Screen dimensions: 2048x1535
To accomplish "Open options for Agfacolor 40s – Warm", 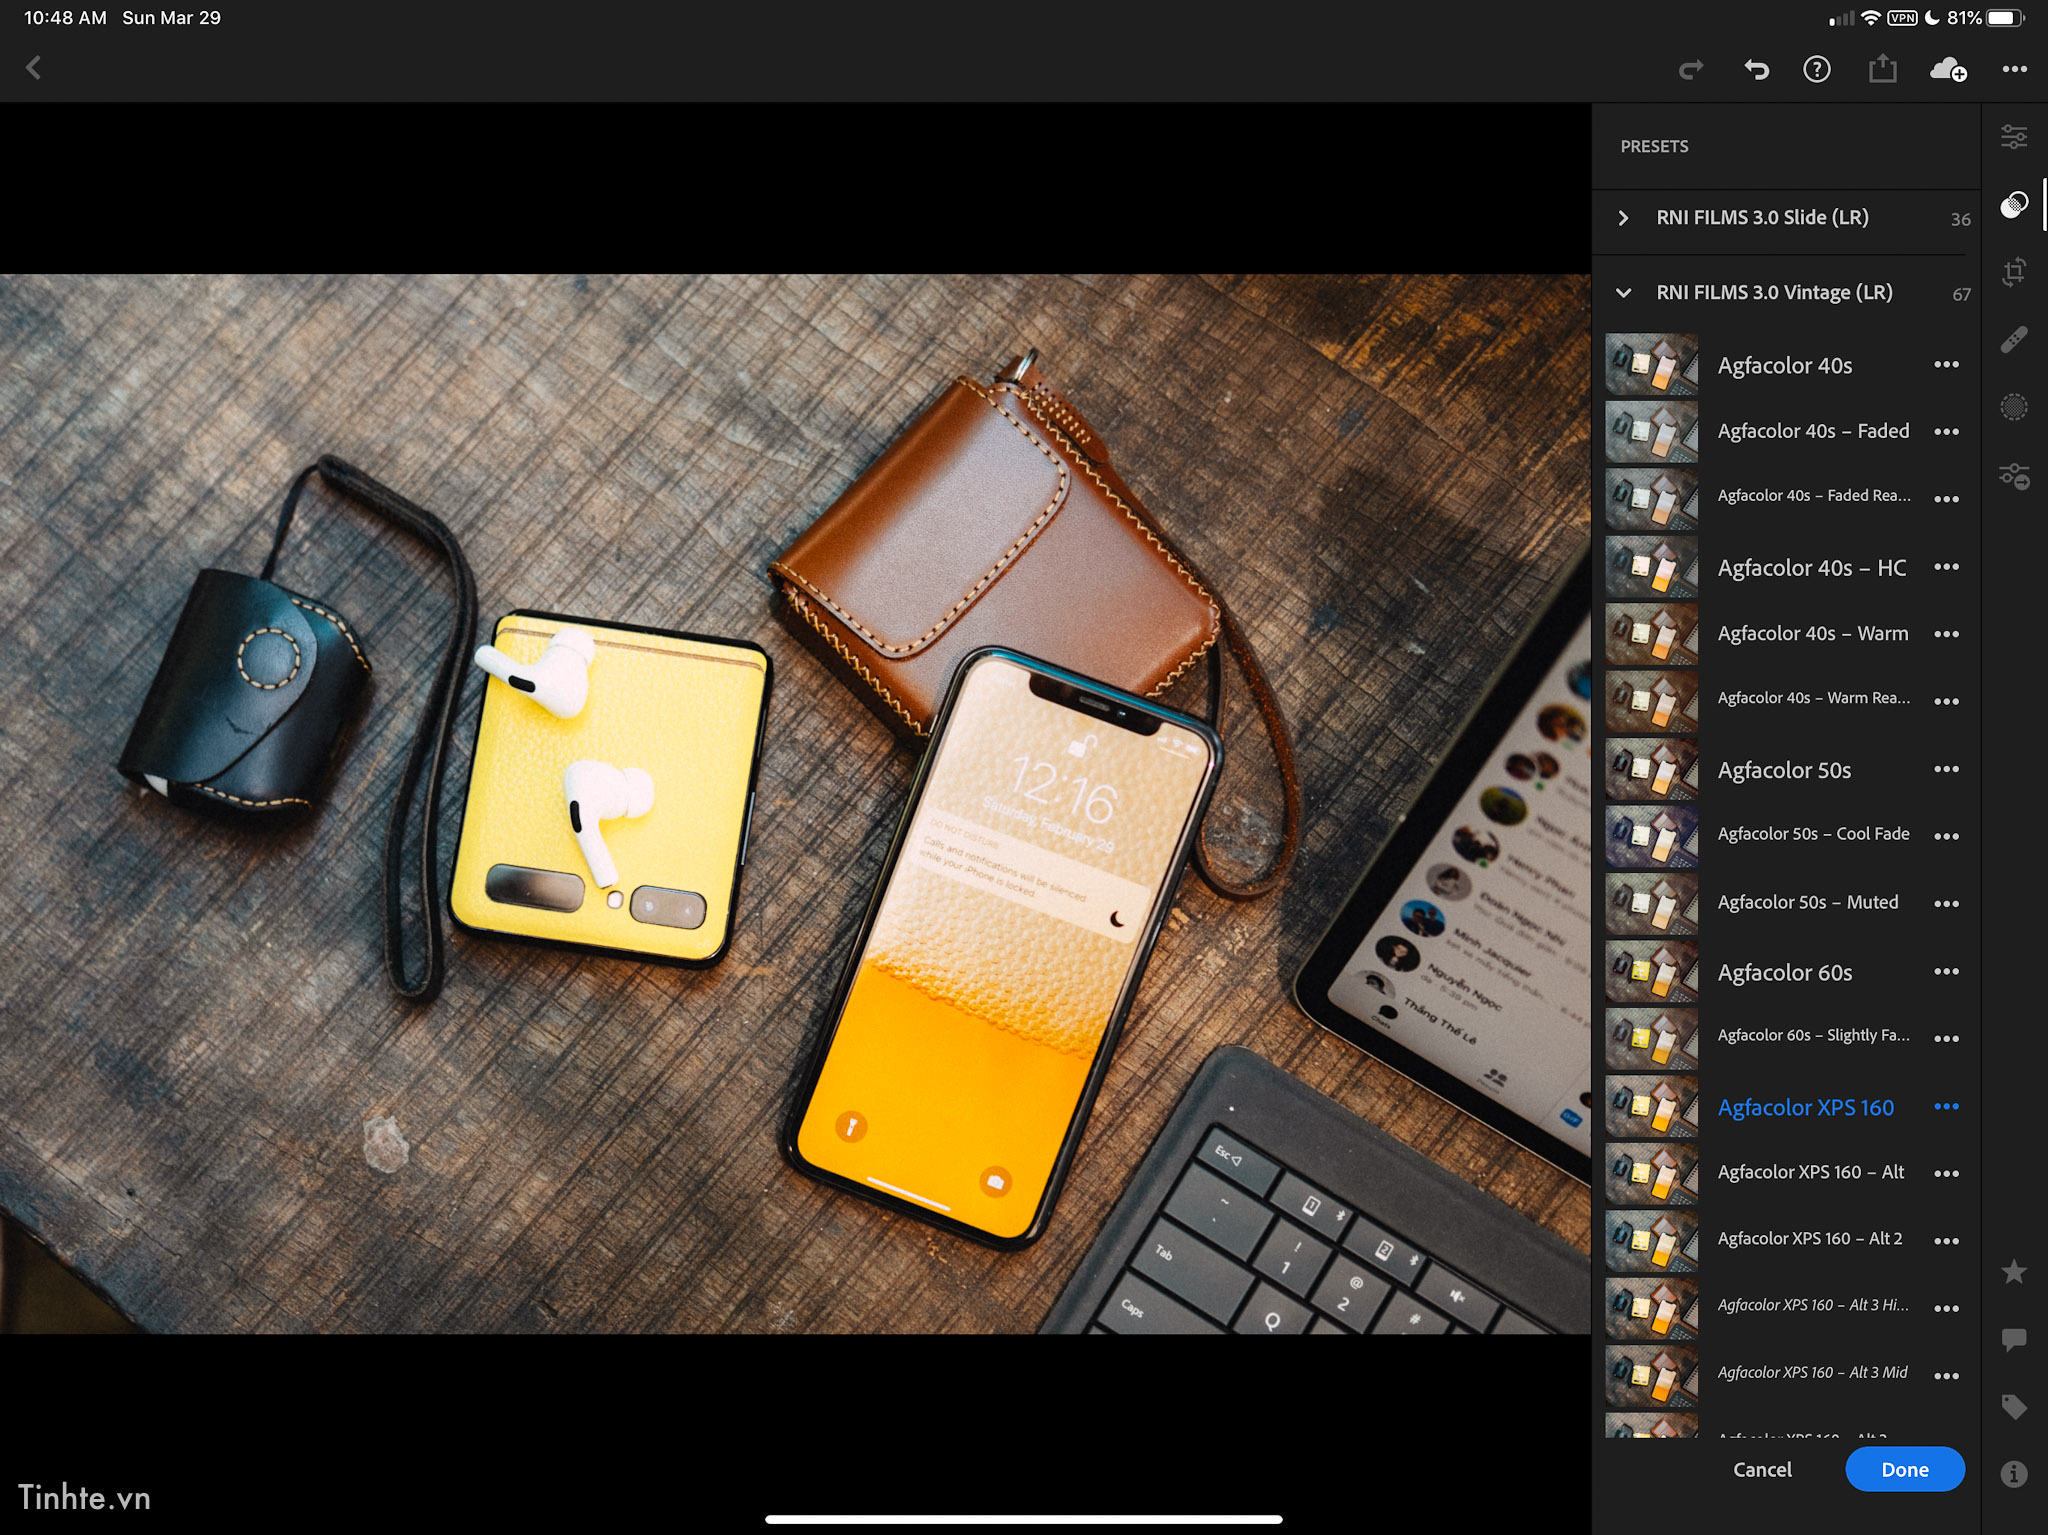I will pos(1946,634).
